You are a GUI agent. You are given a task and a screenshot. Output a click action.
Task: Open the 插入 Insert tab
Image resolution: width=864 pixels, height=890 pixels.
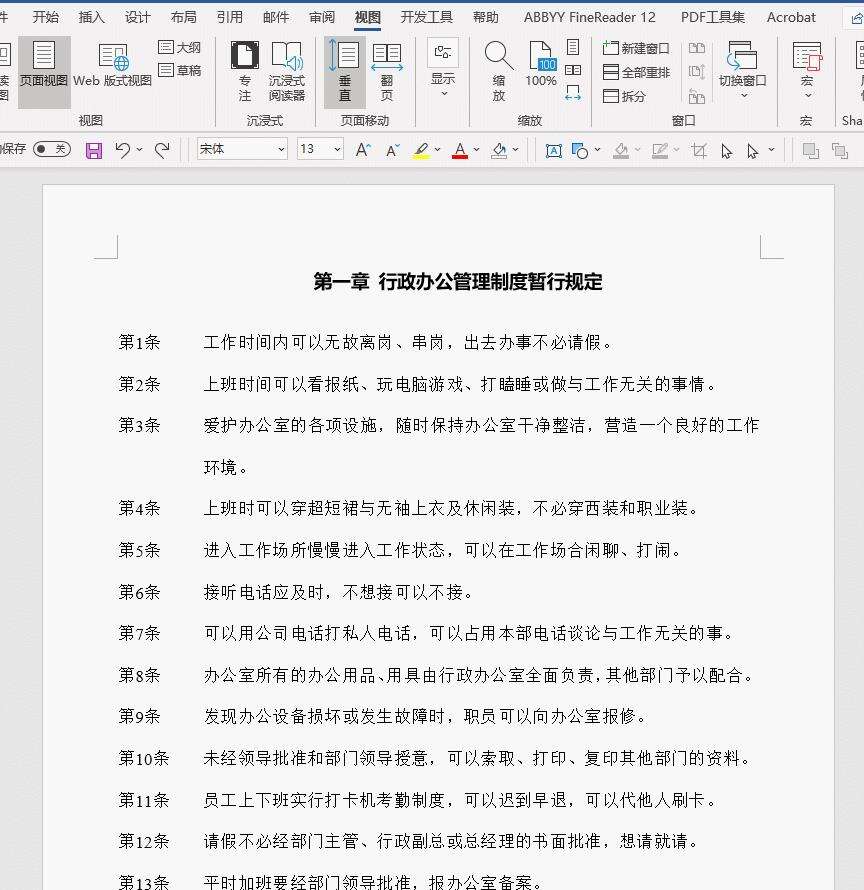click(91, 17)
